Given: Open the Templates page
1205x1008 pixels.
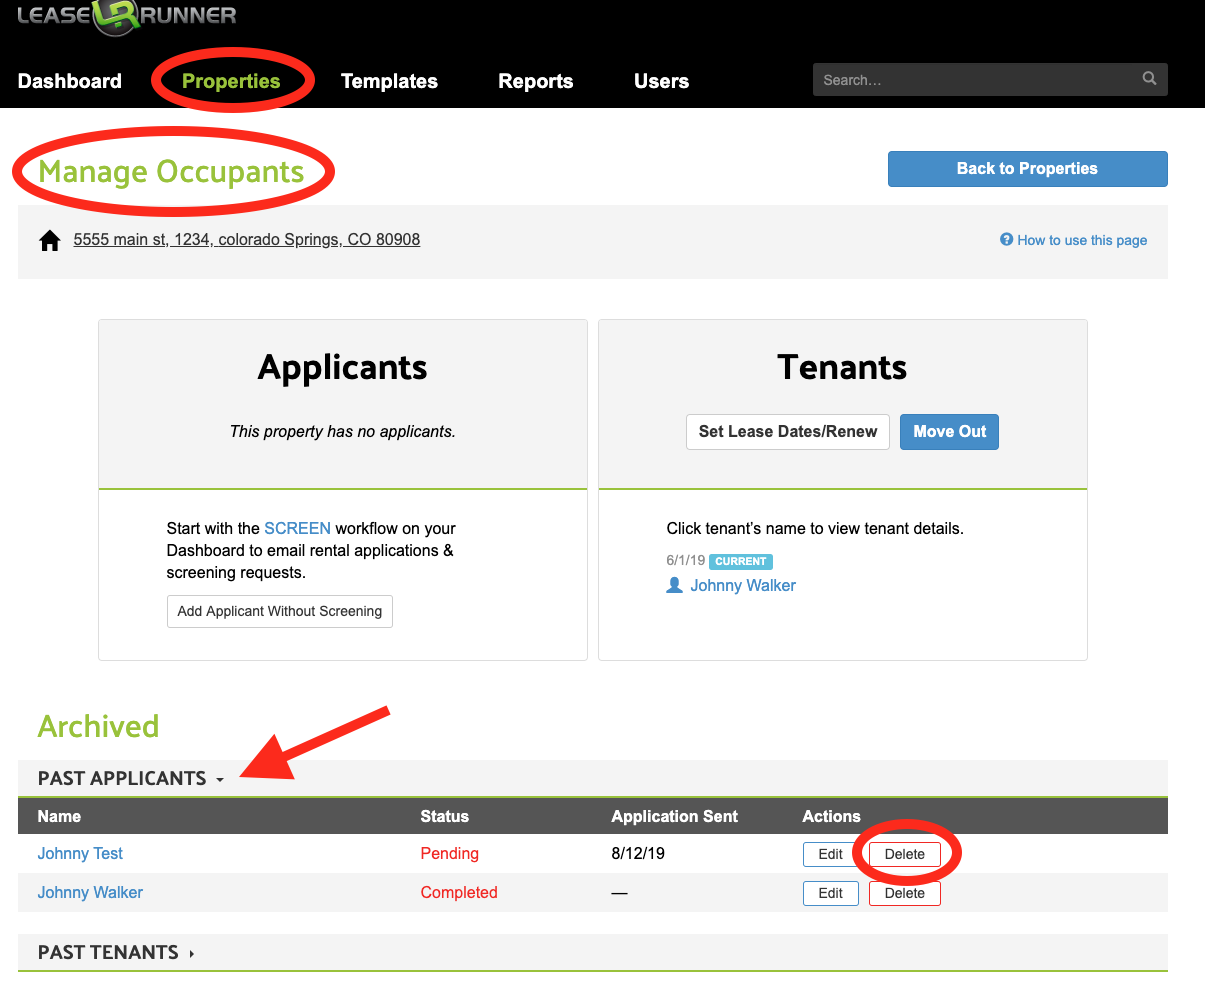Looking at the screenshot, I should (x=389, y=82).
